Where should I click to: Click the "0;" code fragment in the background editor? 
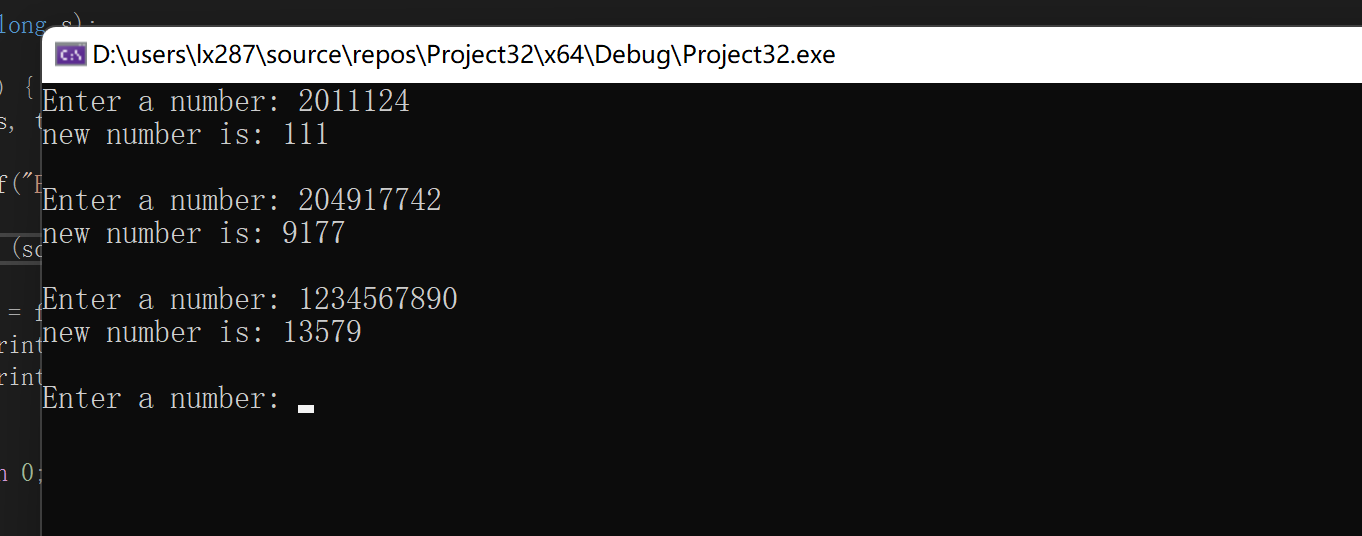coord(30,472)
